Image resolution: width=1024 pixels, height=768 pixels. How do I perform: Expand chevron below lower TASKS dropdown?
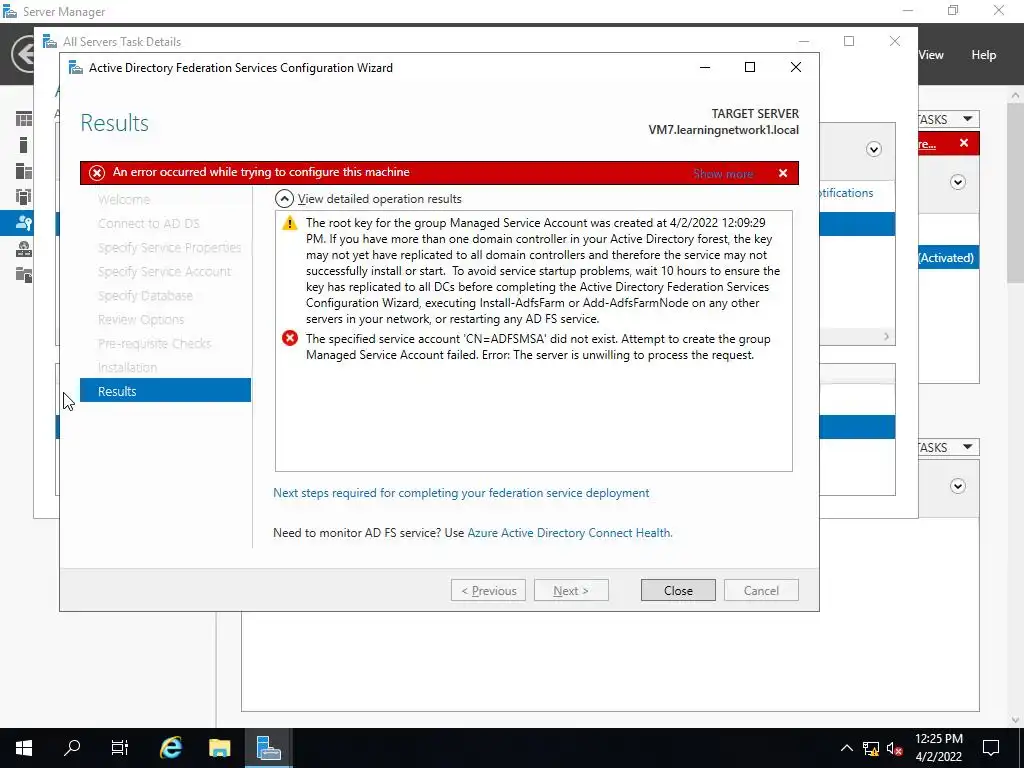click(958, 486)
